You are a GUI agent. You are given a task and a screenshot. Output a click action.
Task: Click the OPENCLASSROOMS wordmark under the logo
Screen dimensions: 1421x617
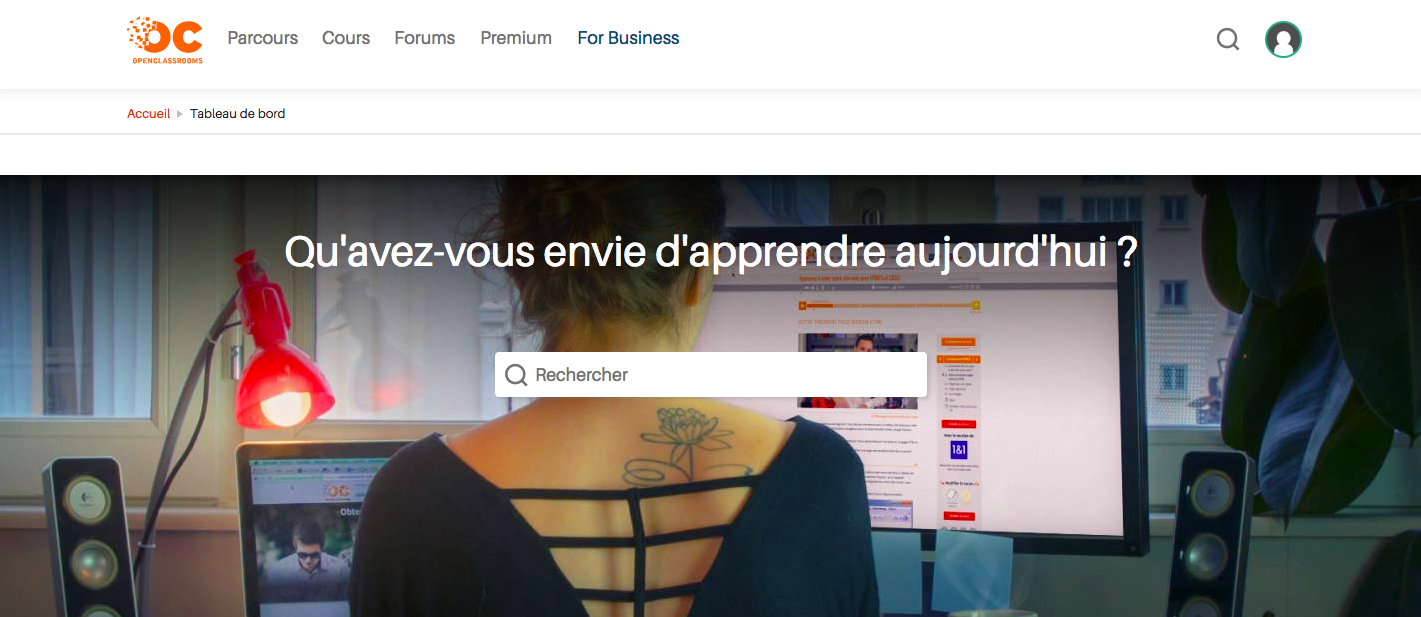click(165, 60)
